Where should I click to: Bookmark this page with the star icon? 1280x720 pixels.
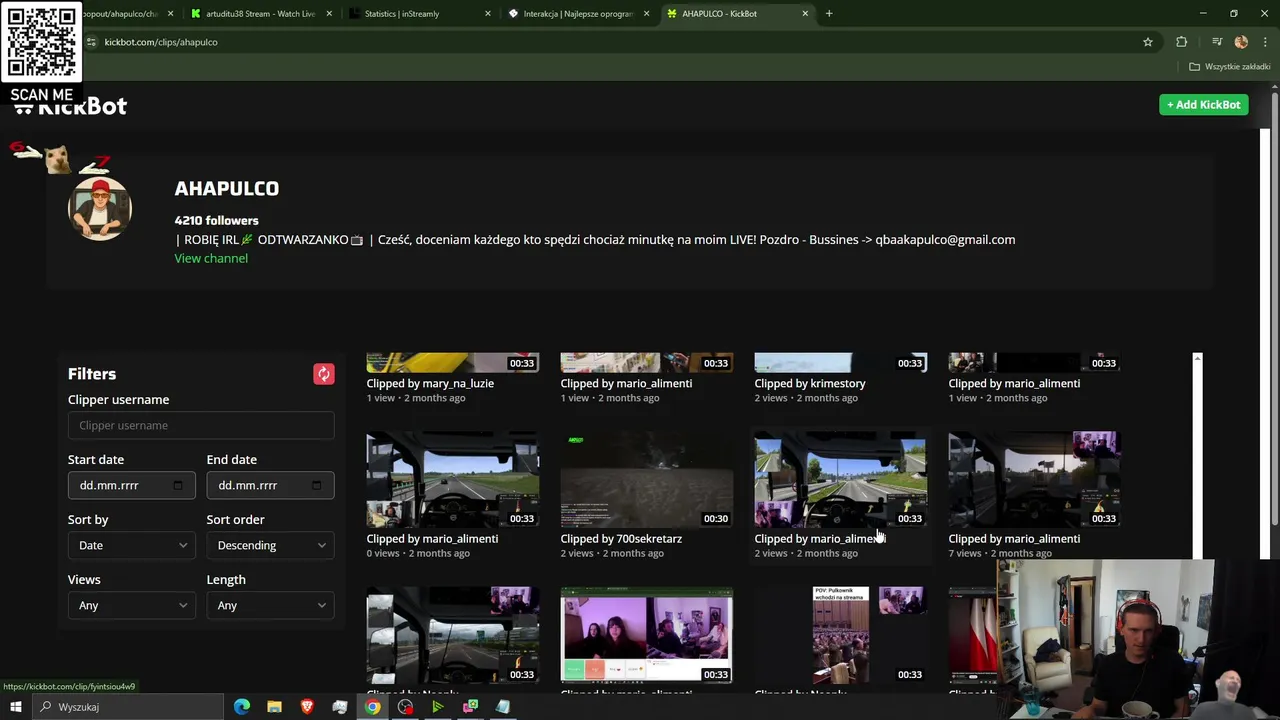coord(1148,42)
